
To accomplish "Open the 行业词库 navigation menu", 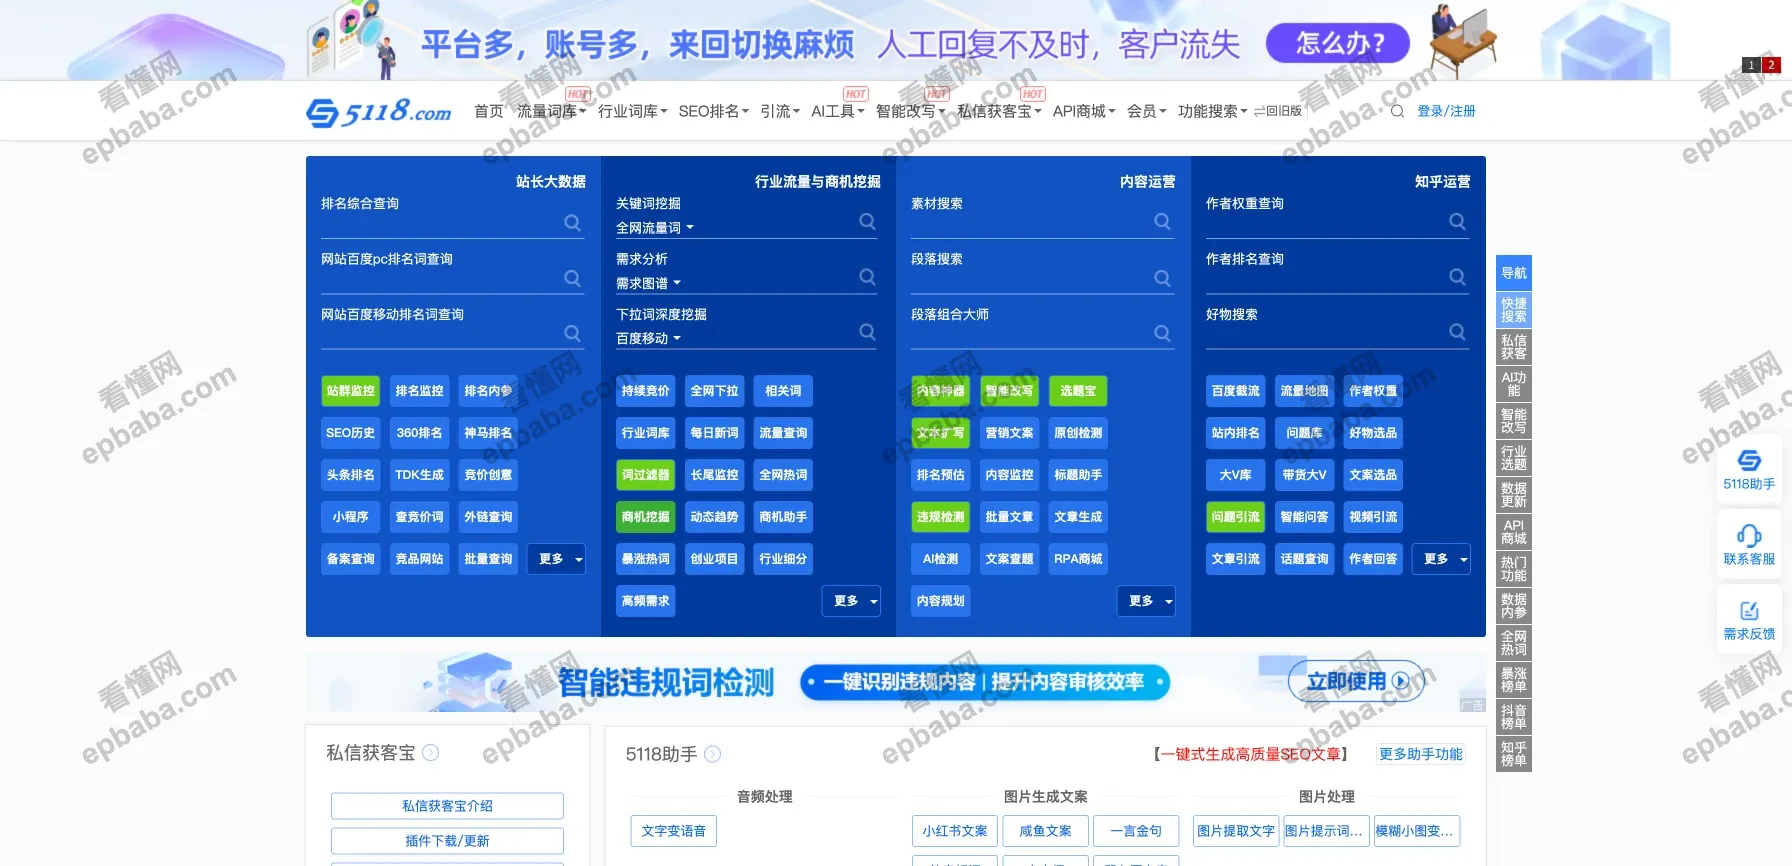I will click(x=632, y=111).
